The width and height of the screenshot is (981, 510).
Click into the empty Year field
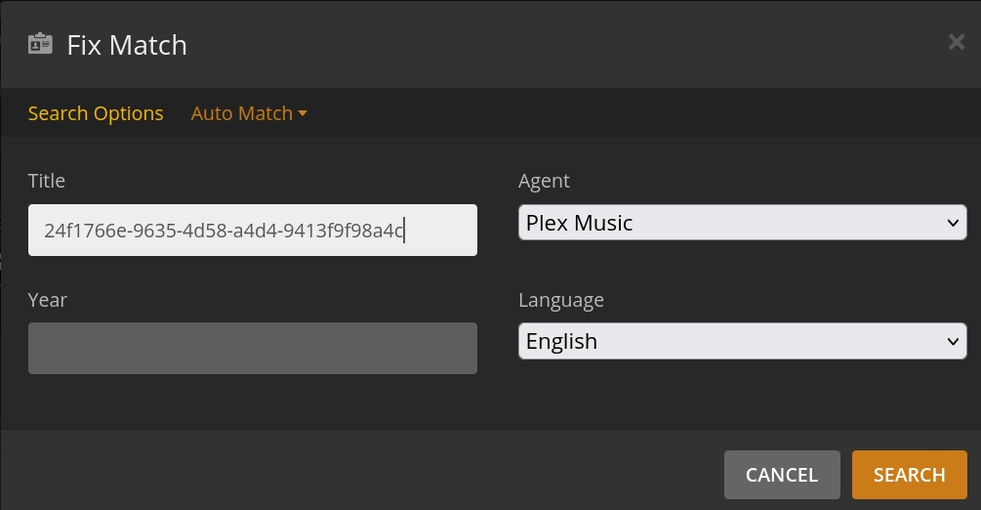(x=252, y=348)
